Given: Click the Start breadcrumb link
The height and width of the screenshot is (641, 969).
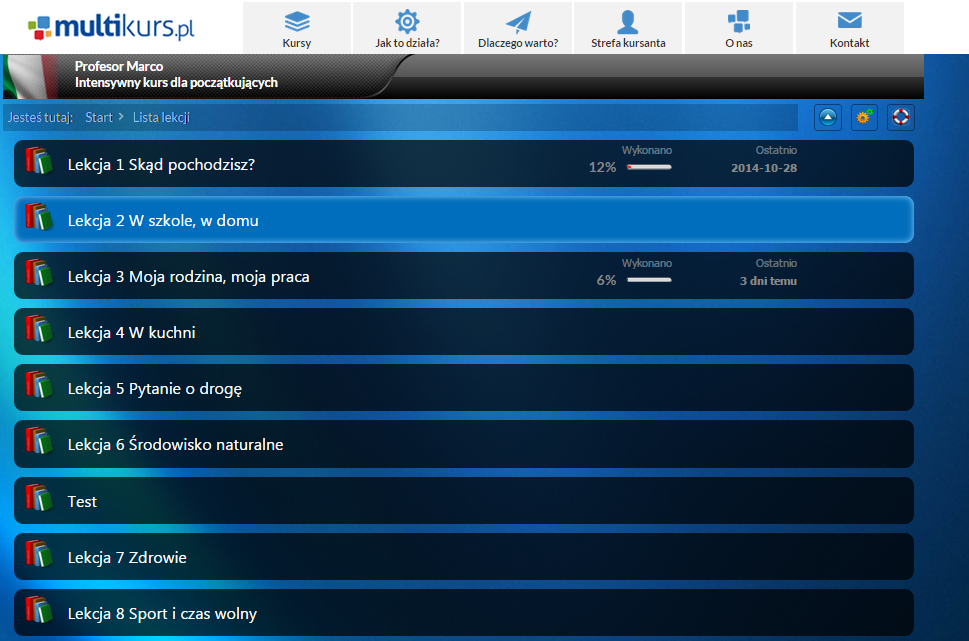Looking at the screenshot, I should 99,117.
